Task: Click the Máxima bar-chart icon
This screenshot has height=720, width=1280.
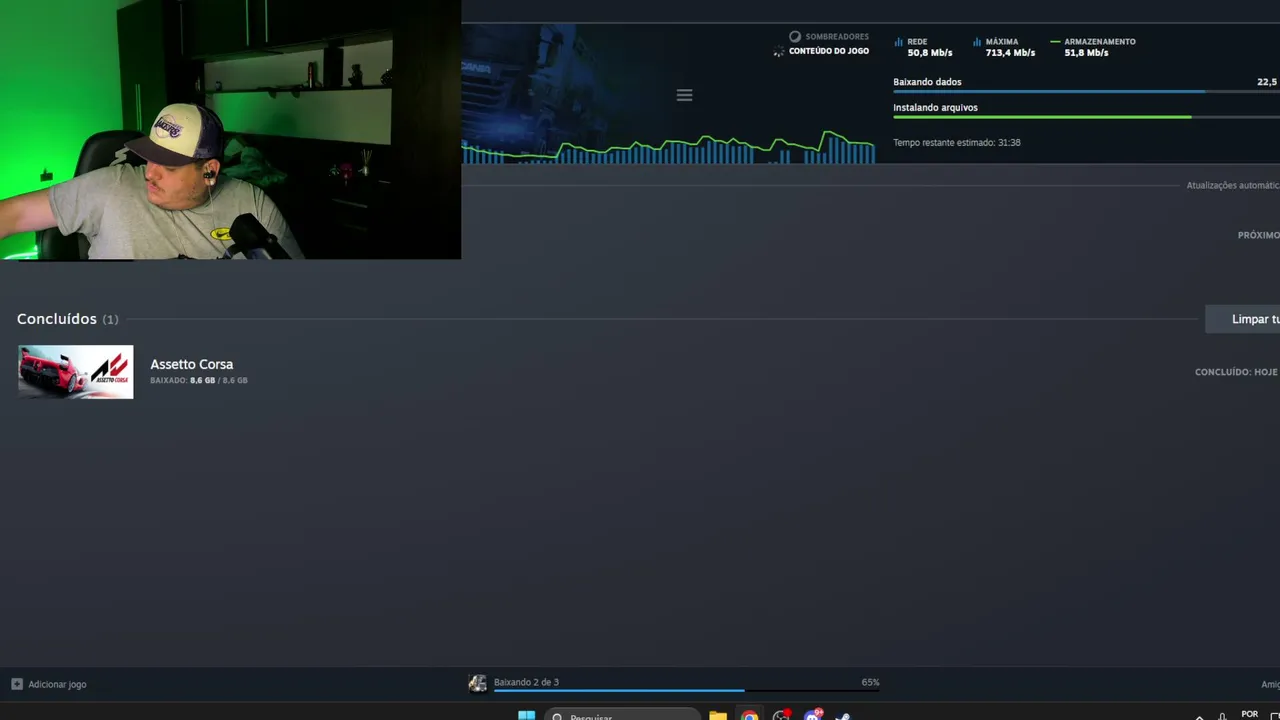Action: (x=977, y=42)
